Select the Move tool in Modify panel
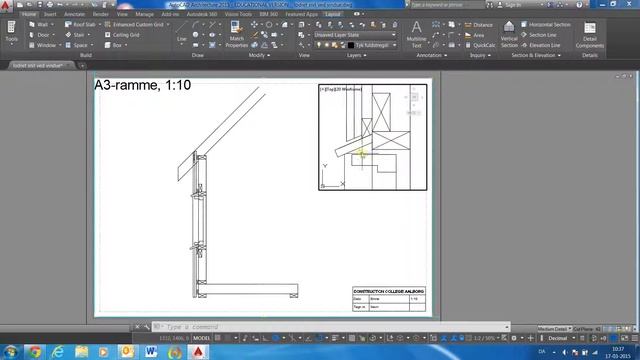This screenshot has height=360, width=640. tap(254, 24)
